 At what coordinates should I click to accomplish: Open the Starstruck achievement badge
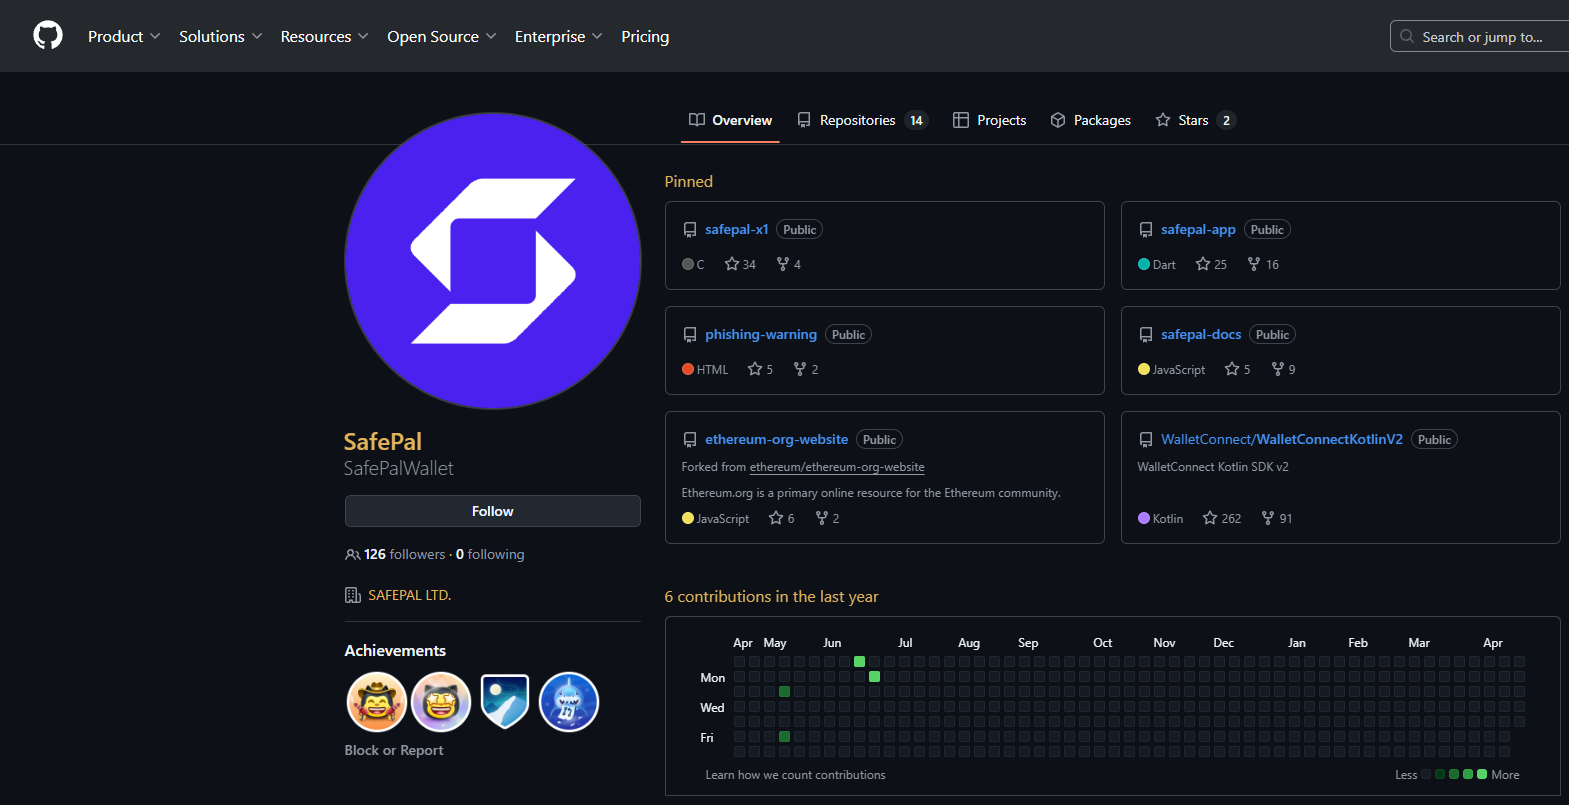(441, 702)
